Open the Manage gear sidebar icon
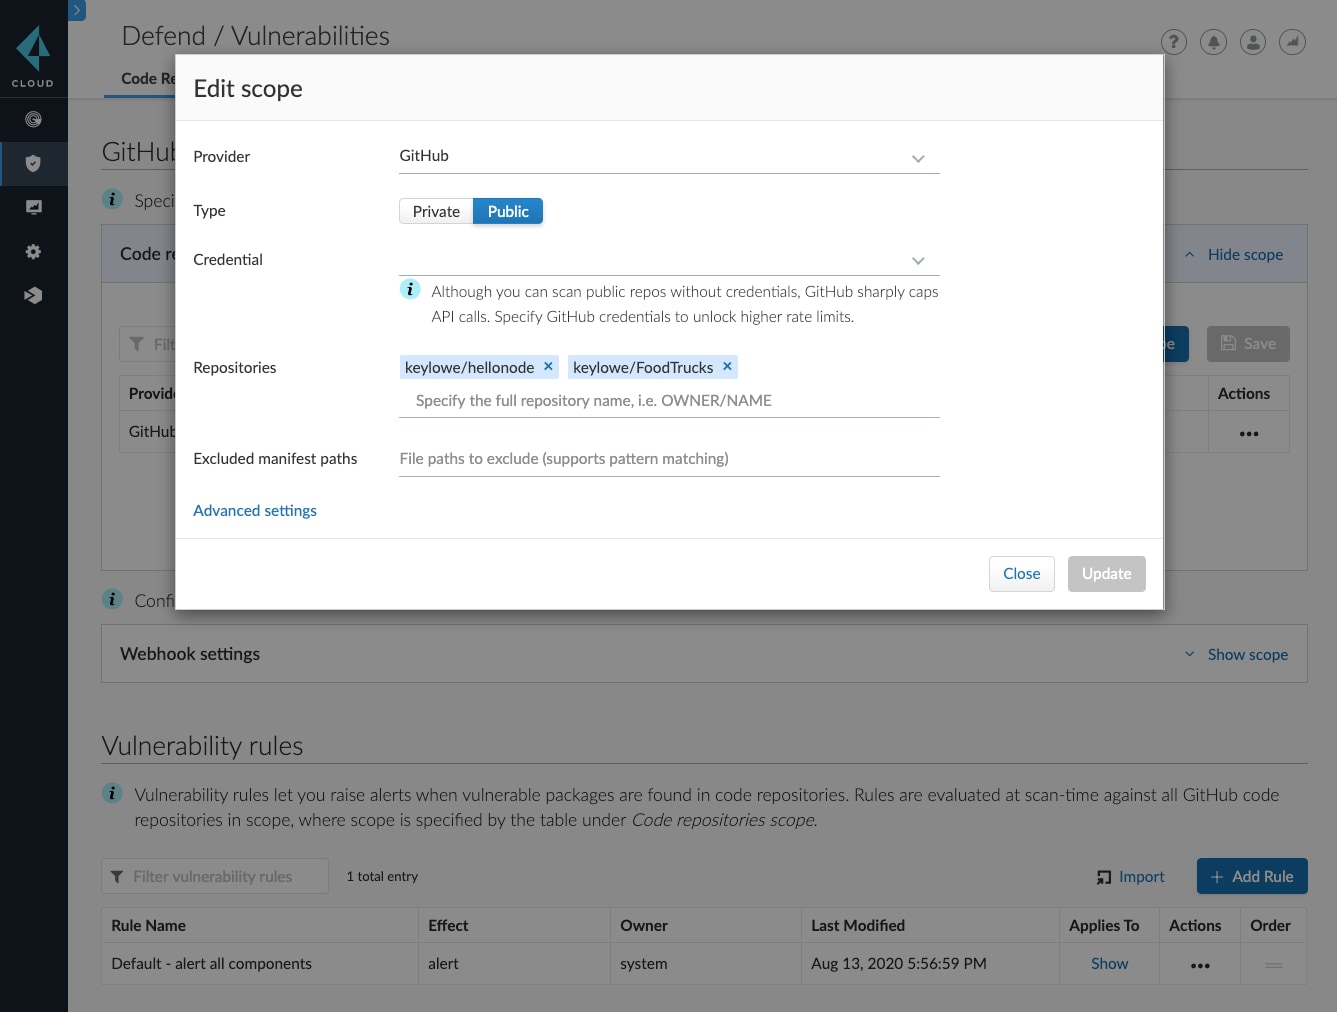 tap(33, 252)
